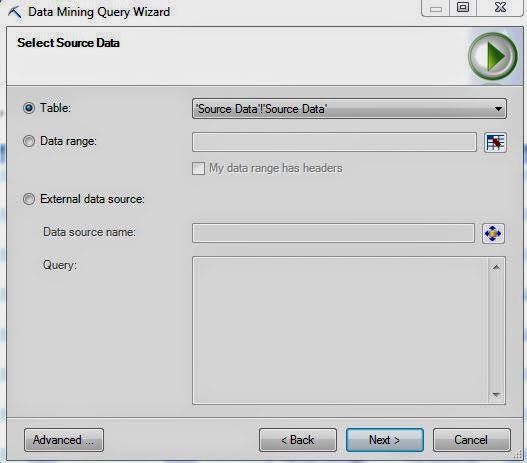The image size is (527, 463).
Task: Click the Data range input field
Action: tap(334, 142)
